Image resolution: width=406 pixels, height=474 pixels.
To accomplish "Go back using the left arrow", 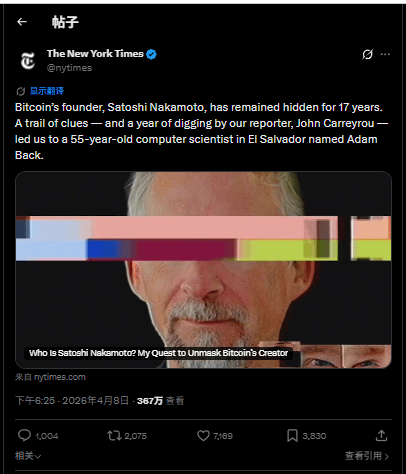I will coord(22,22).
